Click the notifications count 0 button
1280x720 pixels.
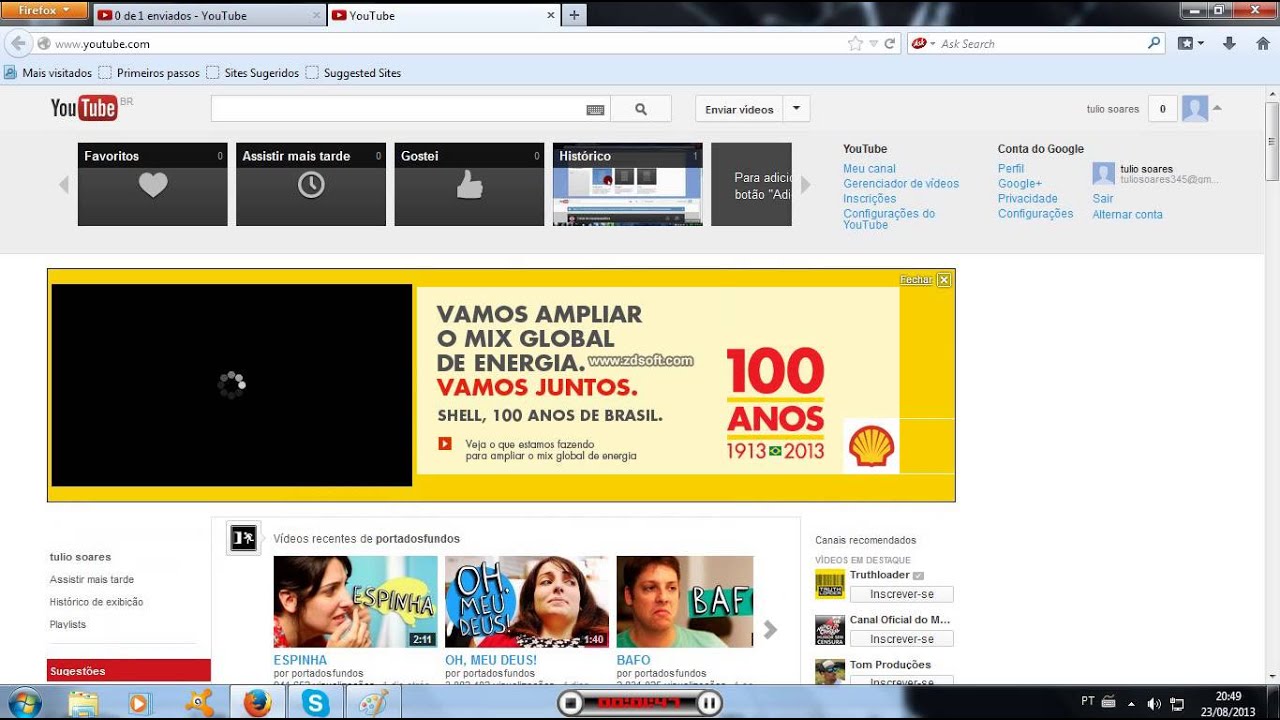(1162, 109)
